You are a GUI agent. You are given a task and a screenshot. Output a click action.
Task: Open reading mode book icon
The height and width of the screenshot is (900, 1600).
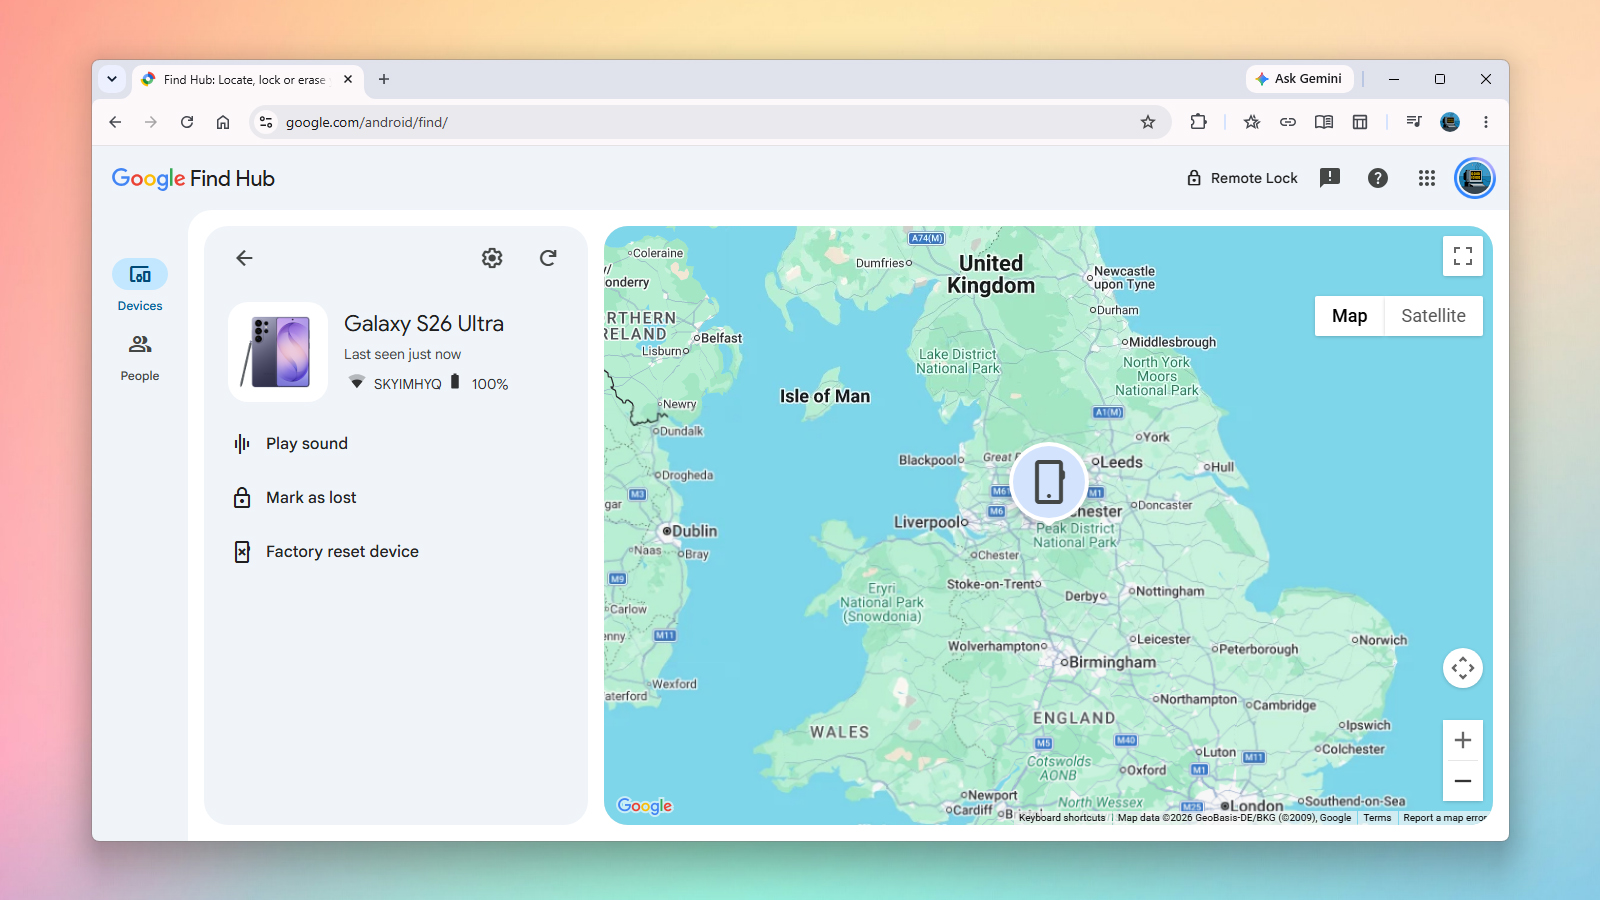tap(1324, 122)
